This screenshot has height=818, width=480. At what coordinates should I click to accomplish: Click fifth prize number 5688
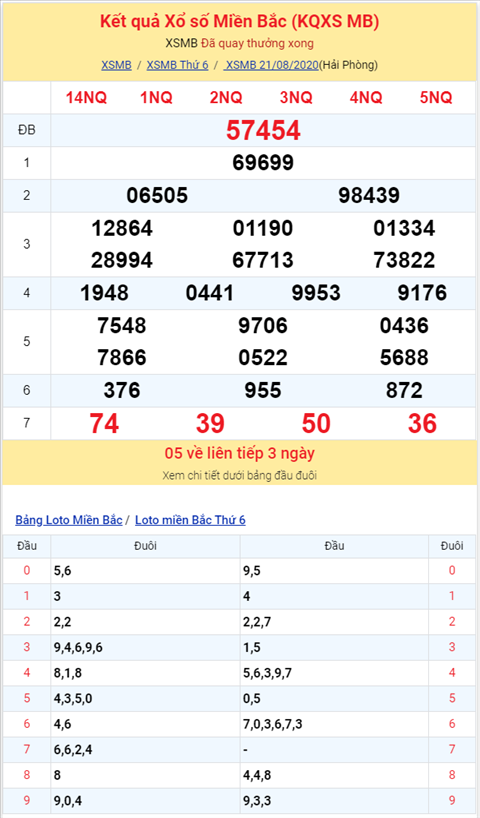(x=404, y=358)
